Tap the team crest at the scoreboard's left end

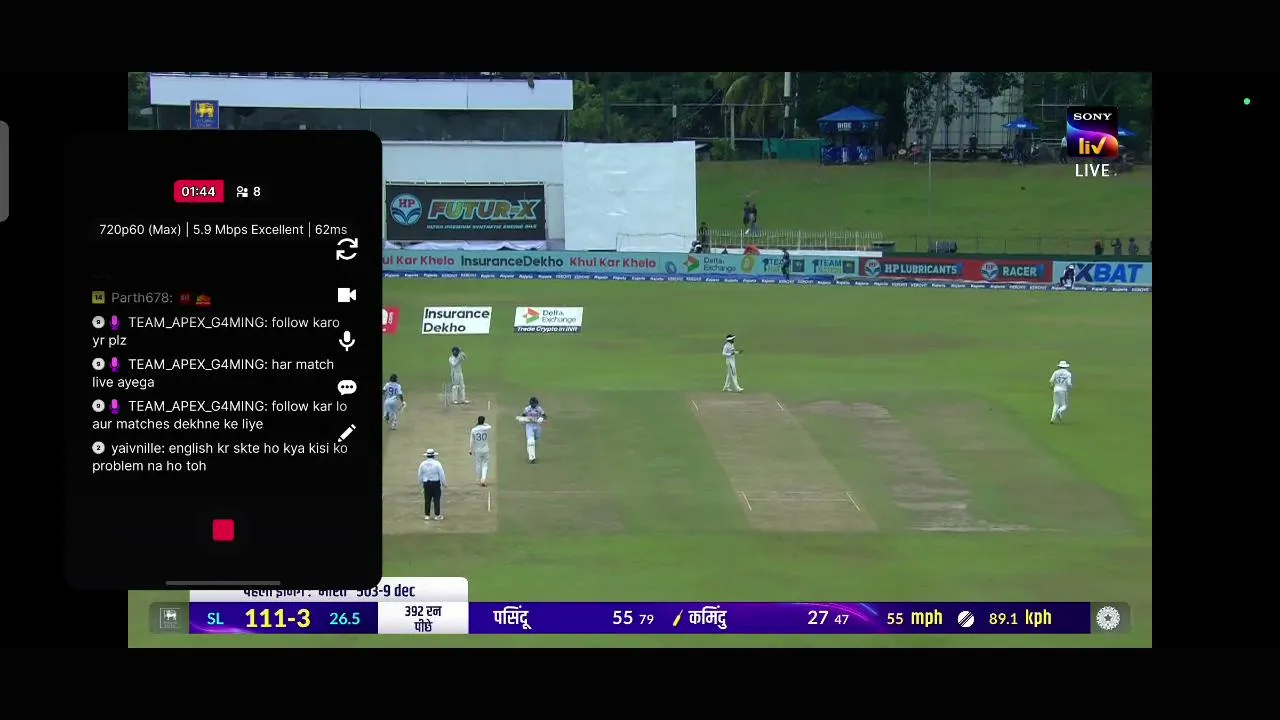point(170,618)
